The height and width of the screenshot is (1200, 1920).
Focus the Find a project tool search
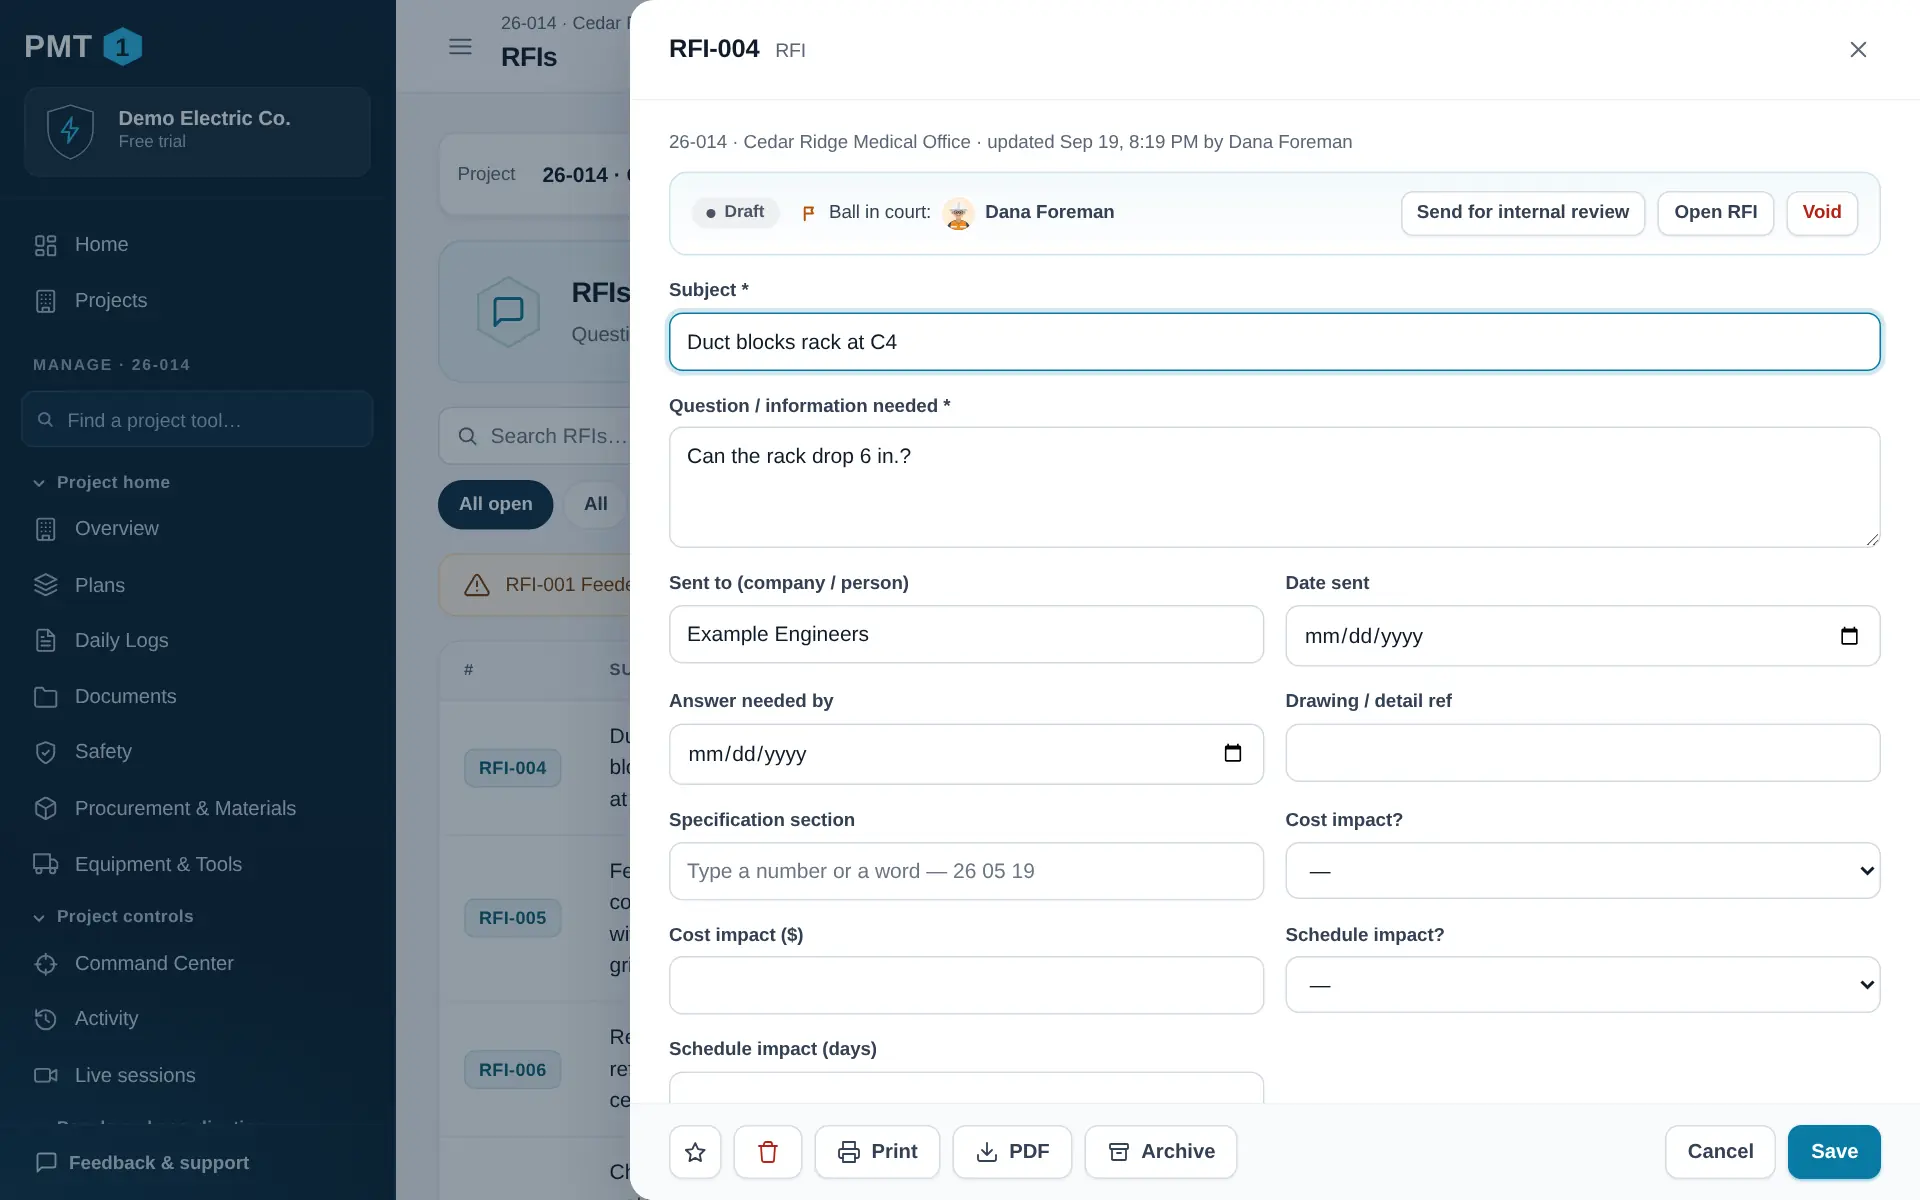tap(198, 420)
